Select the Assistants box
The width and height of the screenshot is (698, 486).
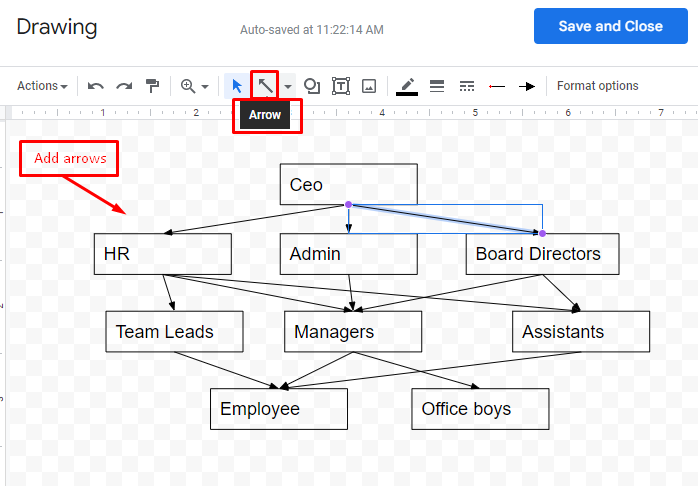pos(581,332)
